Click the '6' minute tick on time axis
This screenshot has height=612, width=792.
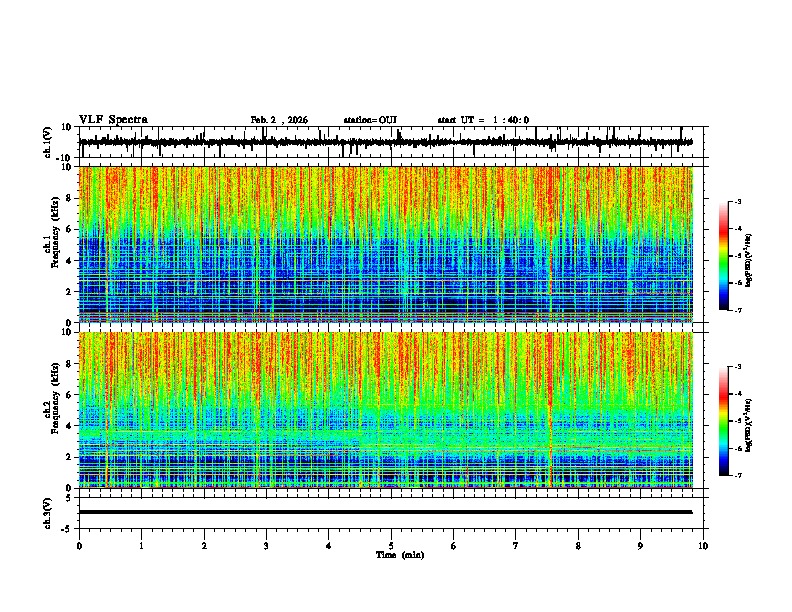(x=454, y=546)
